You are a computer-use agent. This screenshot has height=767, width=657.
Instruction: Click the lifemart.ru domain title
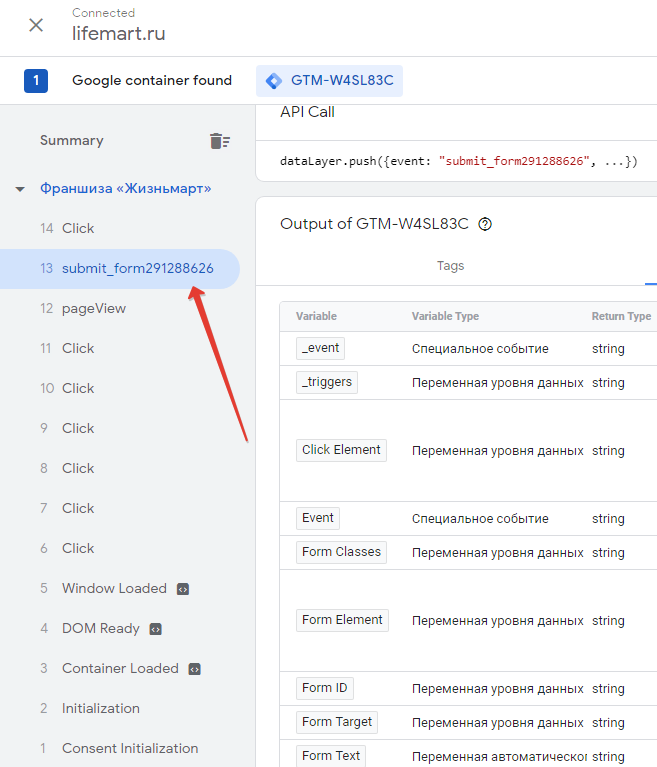pos(118,34)
